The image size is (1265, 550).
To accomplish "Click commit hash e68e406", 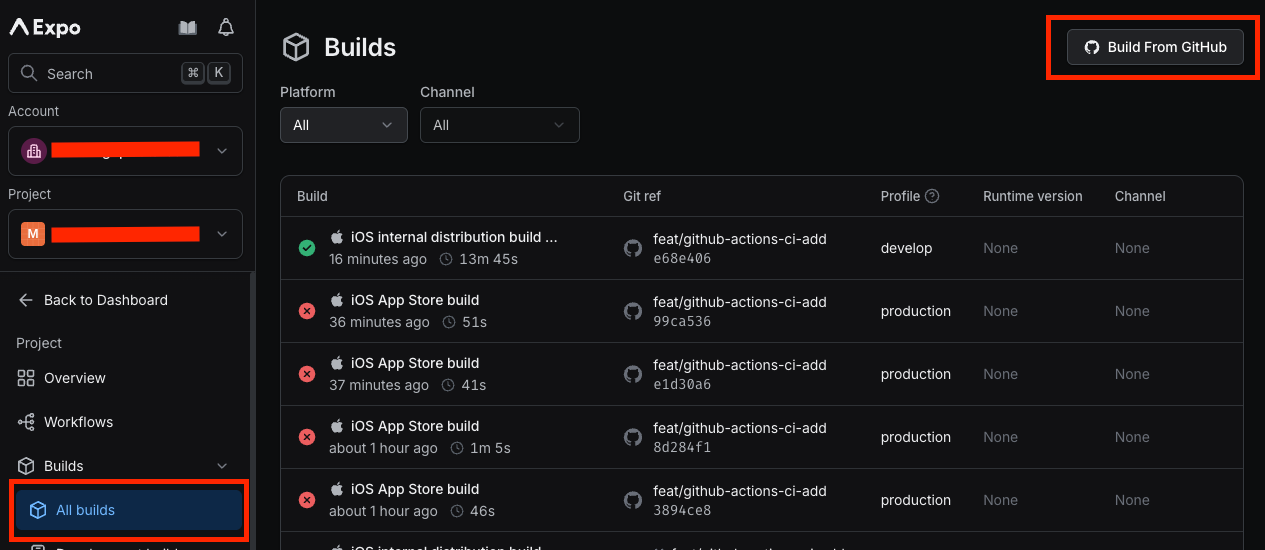I will [x=682, y=258].
